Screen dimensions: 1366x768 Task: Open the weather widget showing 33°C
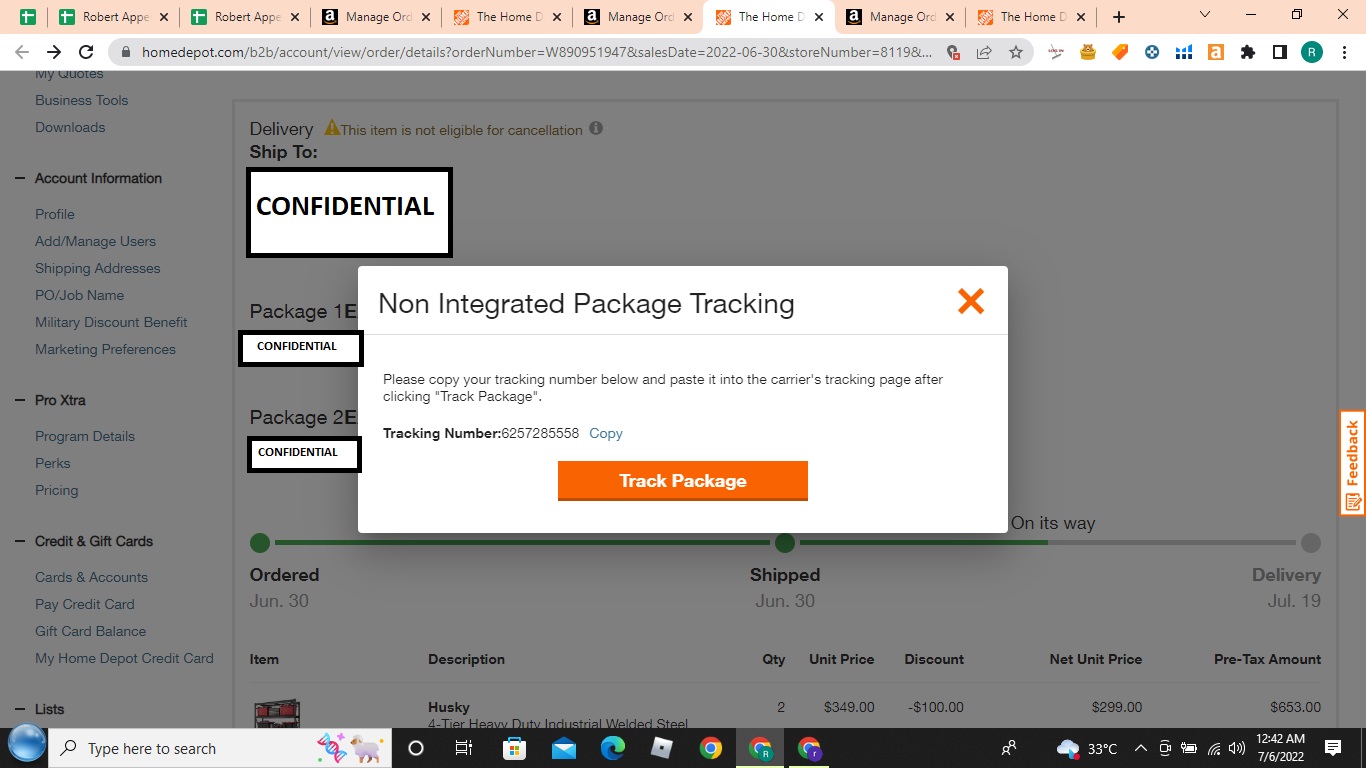pos(1088,748)
